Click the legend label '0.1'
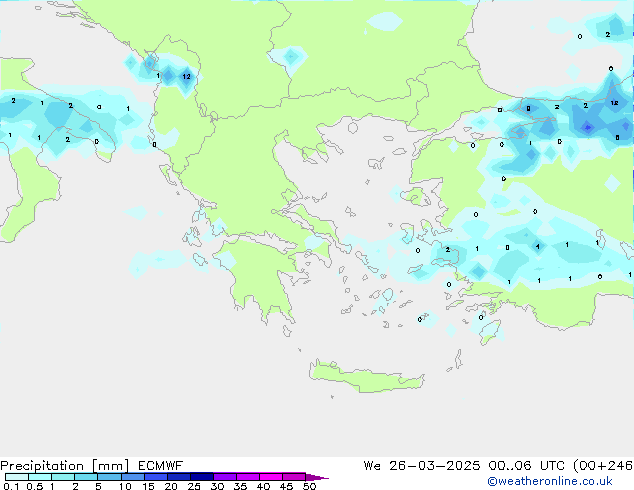Image resolution: width=634 pixels, height=490 pixels. [11, 486]
